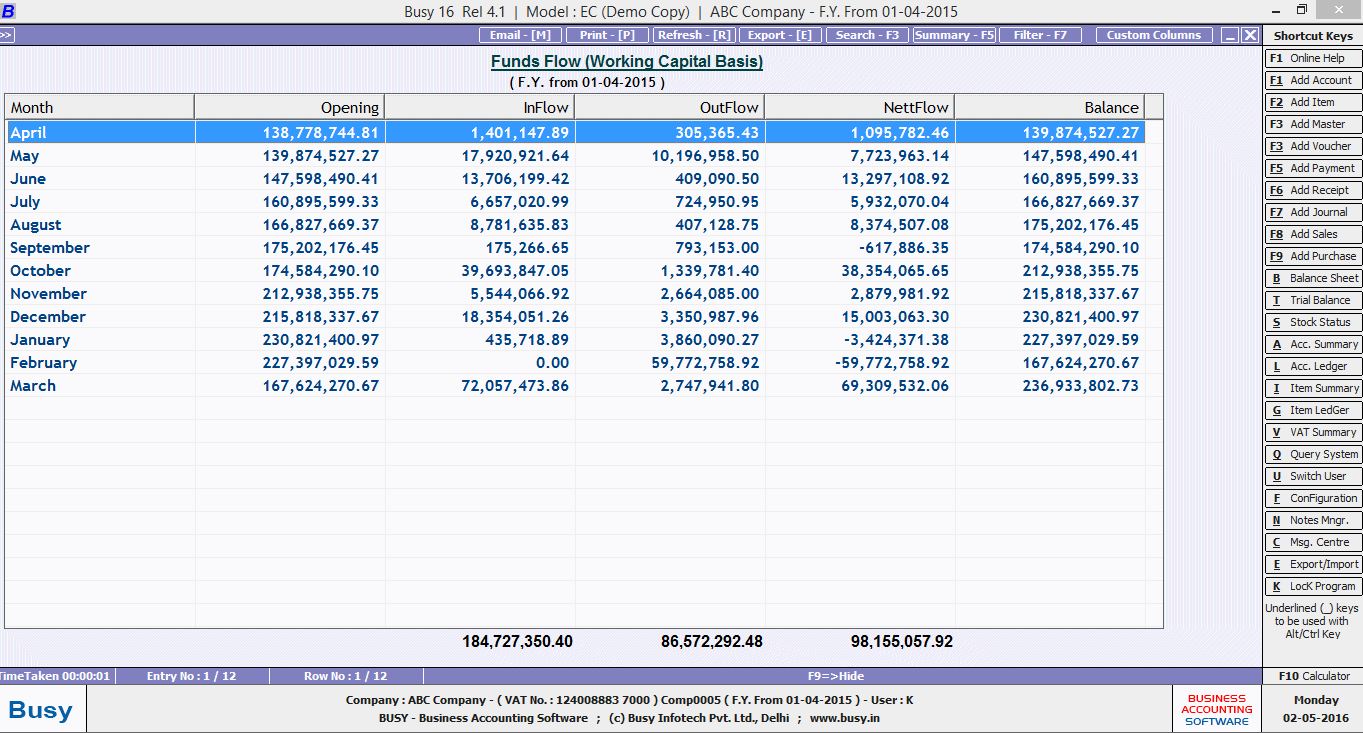The image size is (1363, 733).
Task: Open Filter - F7 options
Action: point(1040,35)
